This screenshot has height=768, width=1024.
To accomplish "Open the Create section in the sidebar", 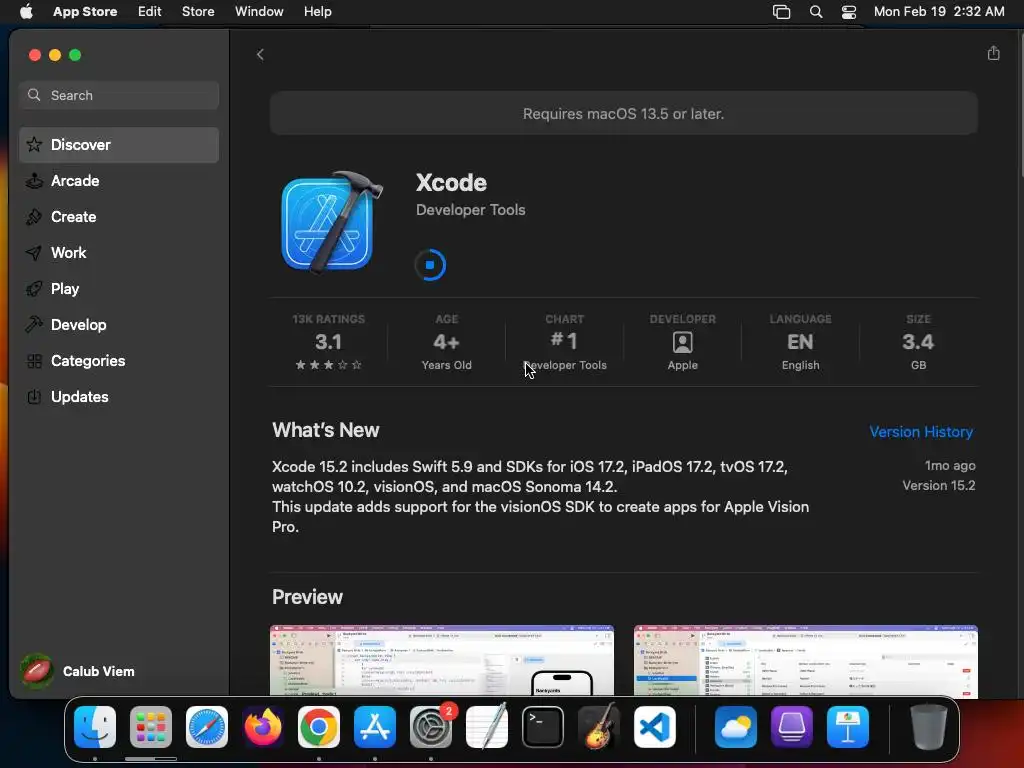I will (119, 217).
